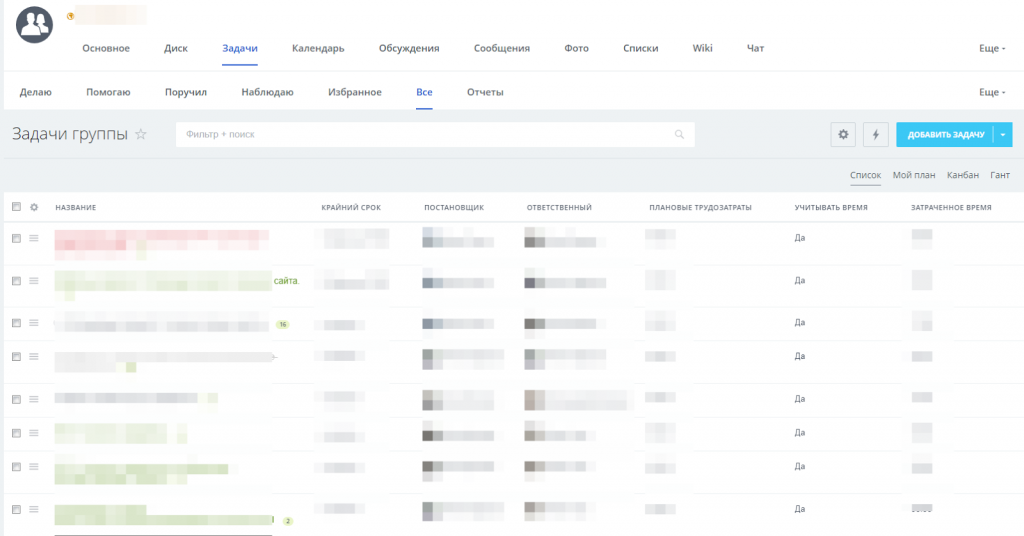Sort by the Ответственный column header
The height and width of the screenshot is (536, 1024).
(x=559, y=208)
